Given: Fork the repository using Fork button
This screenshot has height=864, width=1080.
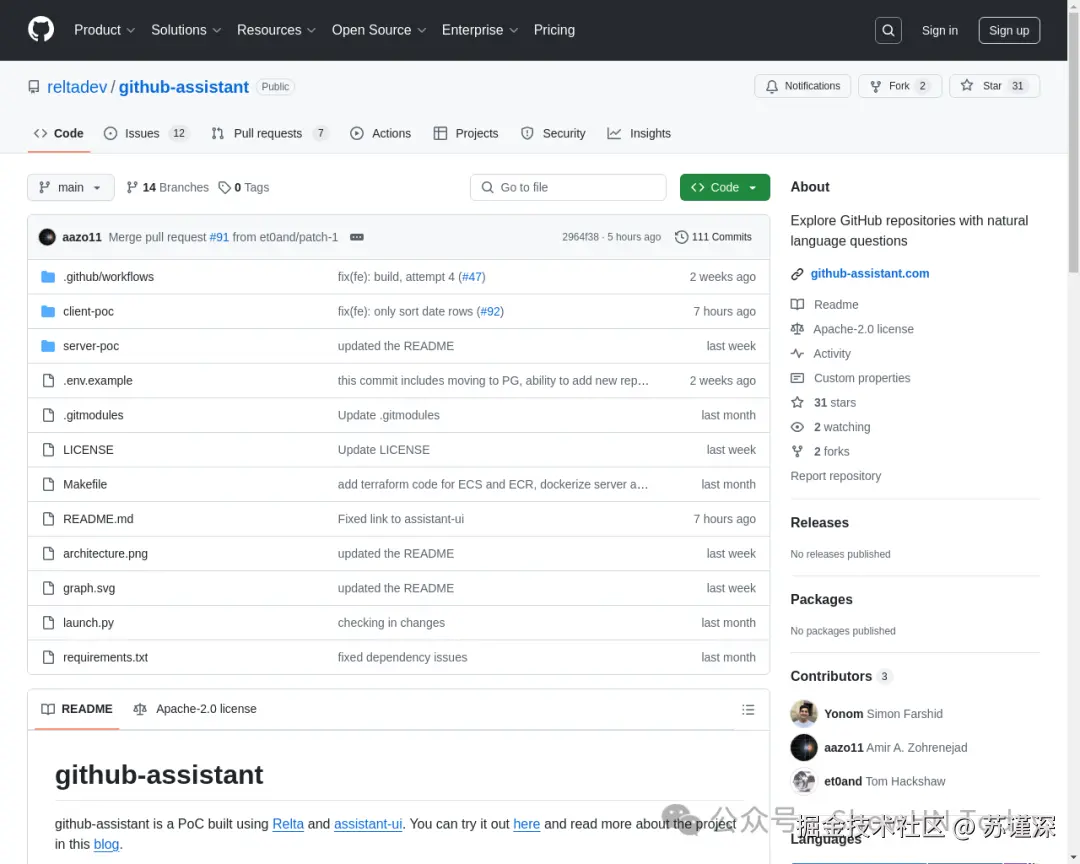Looking at the screenshot, I should click(900, 86).
